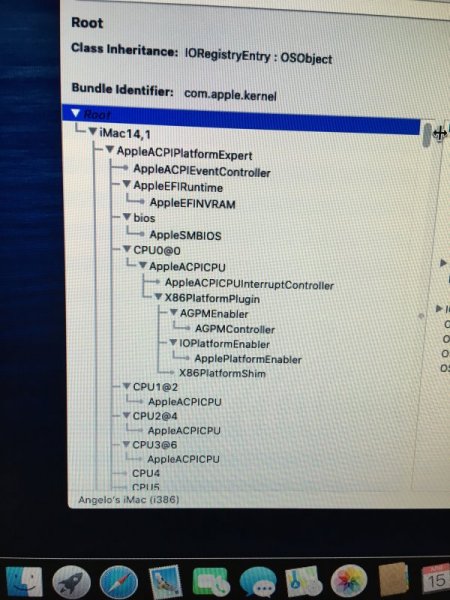The width and height of the screenshot is (450, 600).
Task: Select AppleACPICPUInterruptController row
Action: point(249,284)
